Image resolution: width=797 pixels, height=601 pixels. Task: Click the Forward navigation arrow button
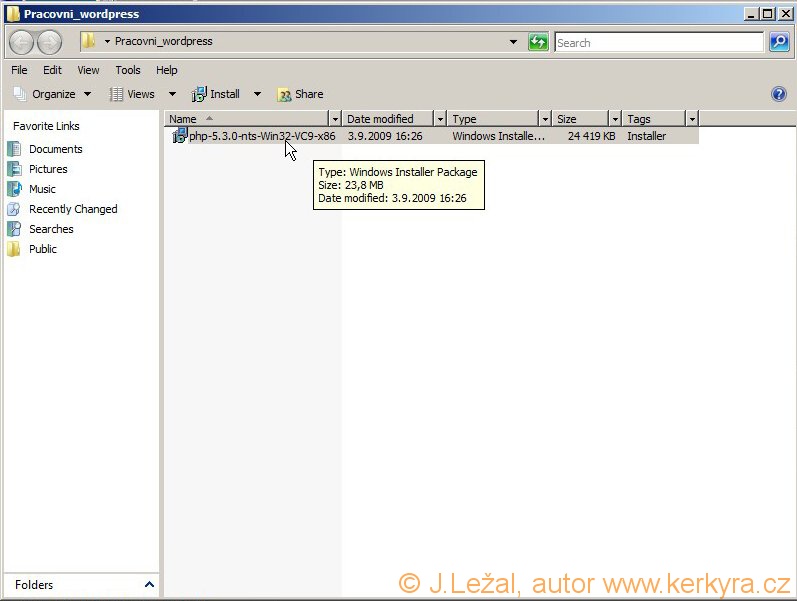pyautogui.click(x=49, y=42)
